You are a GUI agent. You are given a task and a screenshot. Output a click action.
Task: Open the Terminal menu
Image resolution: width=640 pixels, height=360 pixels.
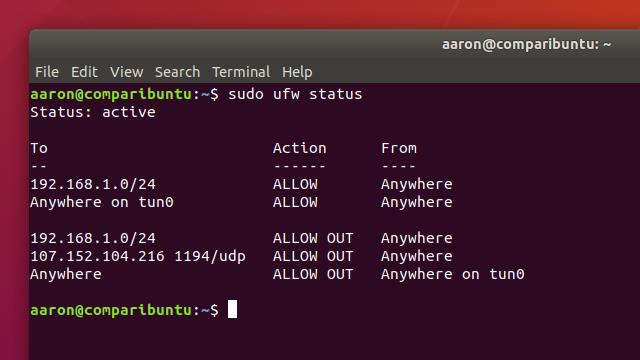click(x=241, y=72)
